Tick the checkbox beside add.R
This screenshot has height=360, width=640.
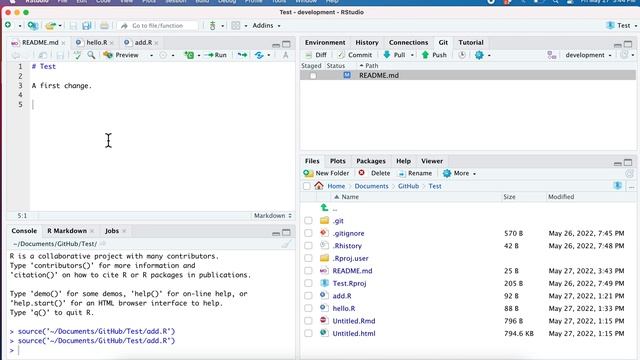tap(308, 296)
